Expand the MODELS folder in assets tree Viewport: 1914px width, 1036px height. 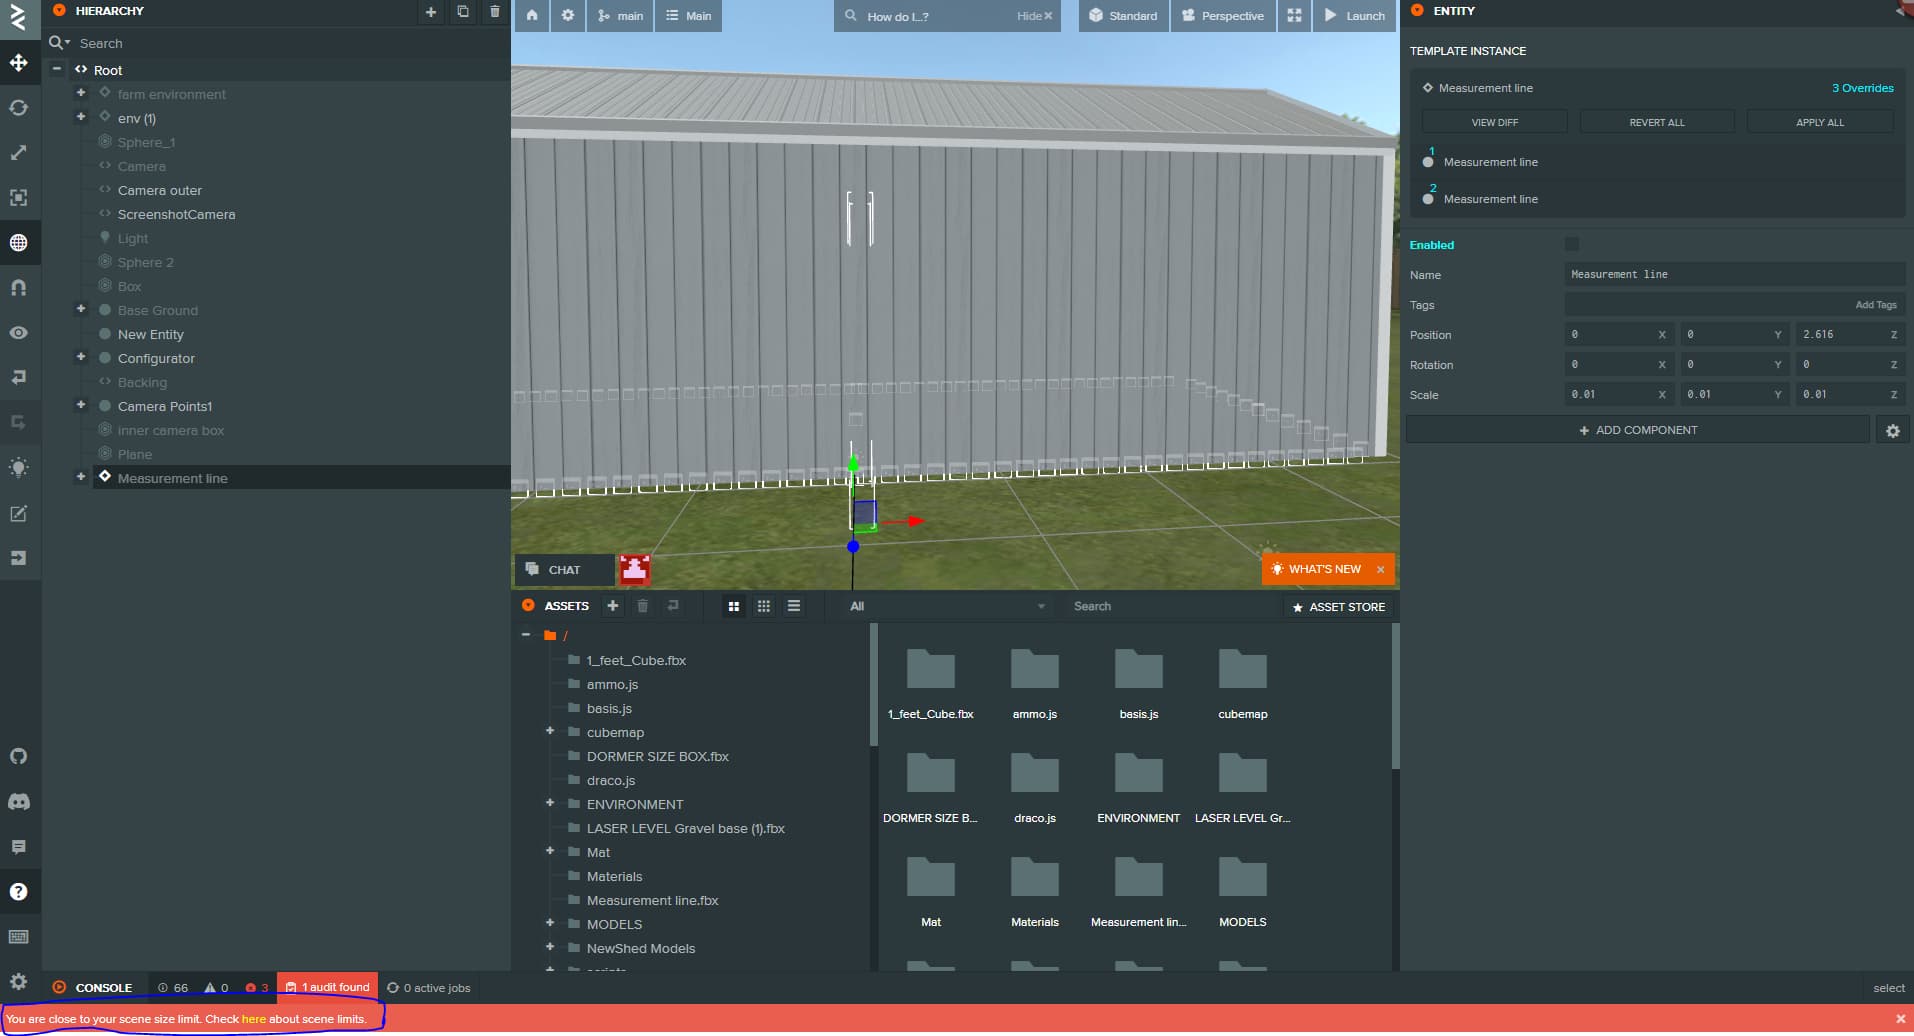(x=550, y=923)
